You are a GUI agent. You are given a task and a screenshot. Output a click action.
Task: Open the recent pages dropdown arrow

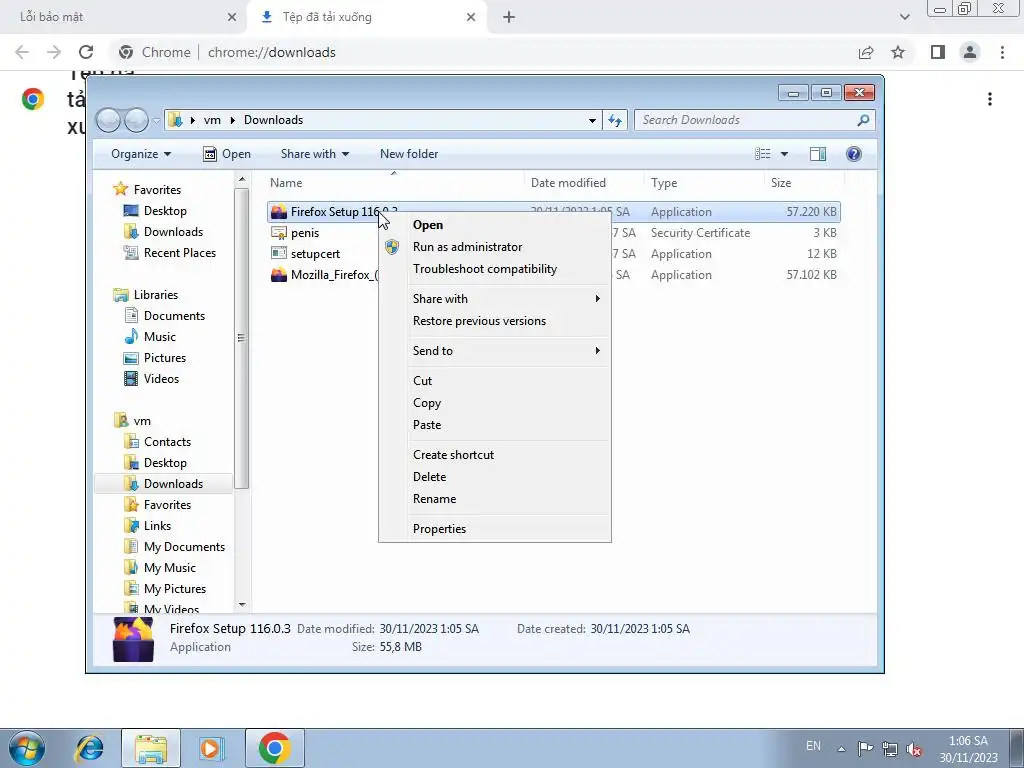point(156,121)
